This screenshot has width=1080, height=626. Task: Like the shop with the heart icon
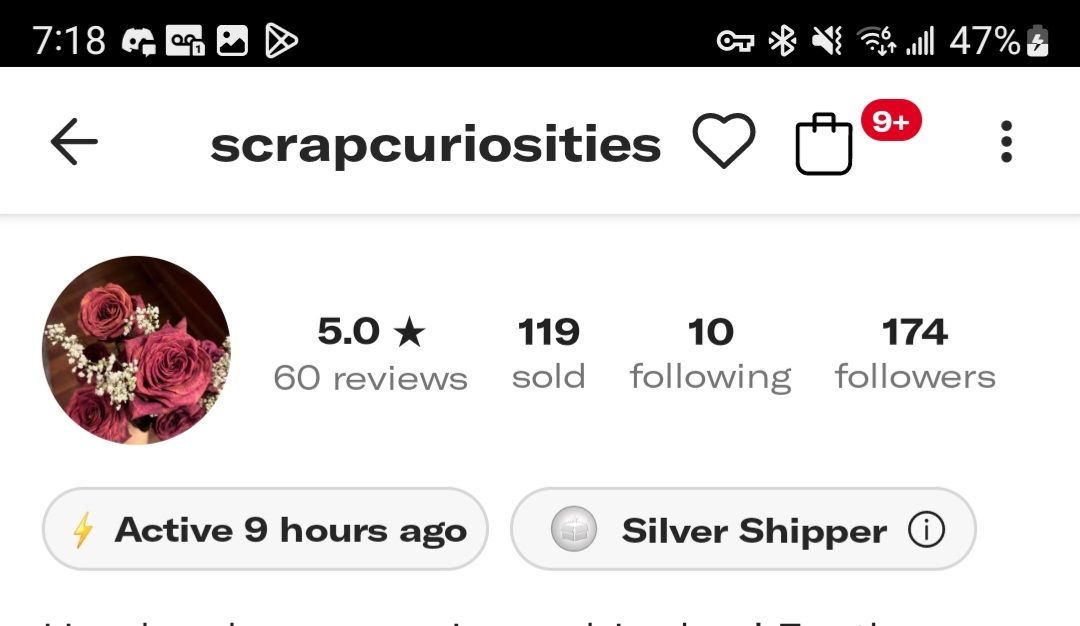tap(723, 140)
